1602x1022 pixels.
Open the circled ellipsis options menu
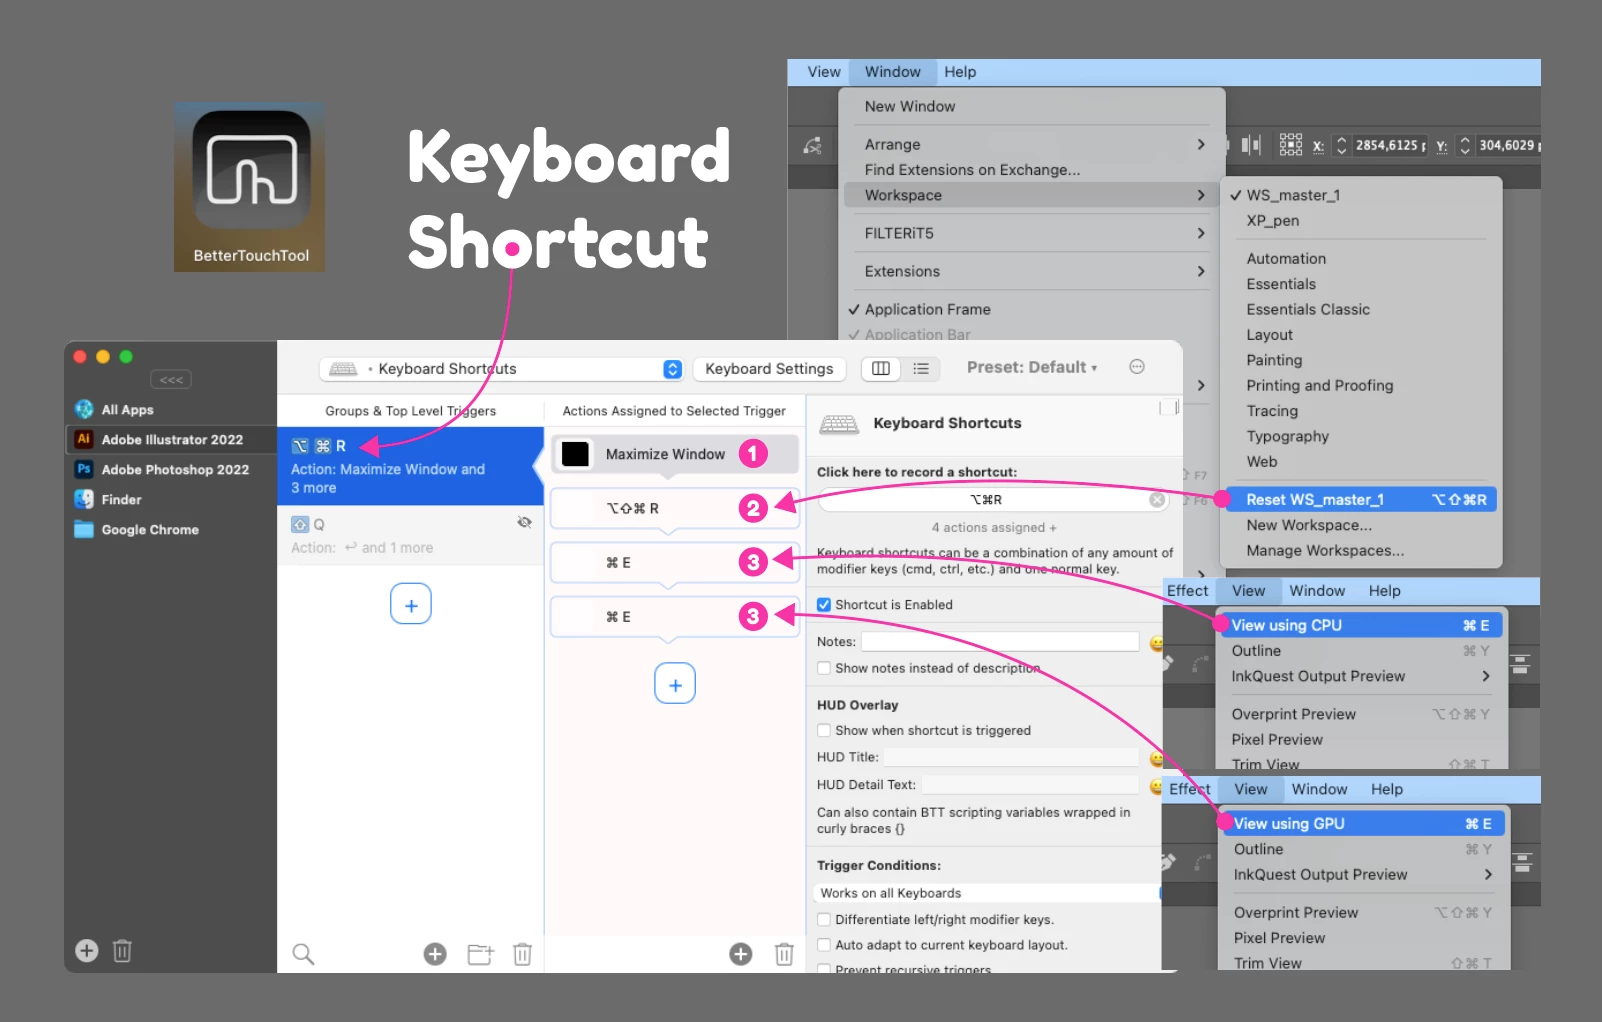[x=1137, y=367]
